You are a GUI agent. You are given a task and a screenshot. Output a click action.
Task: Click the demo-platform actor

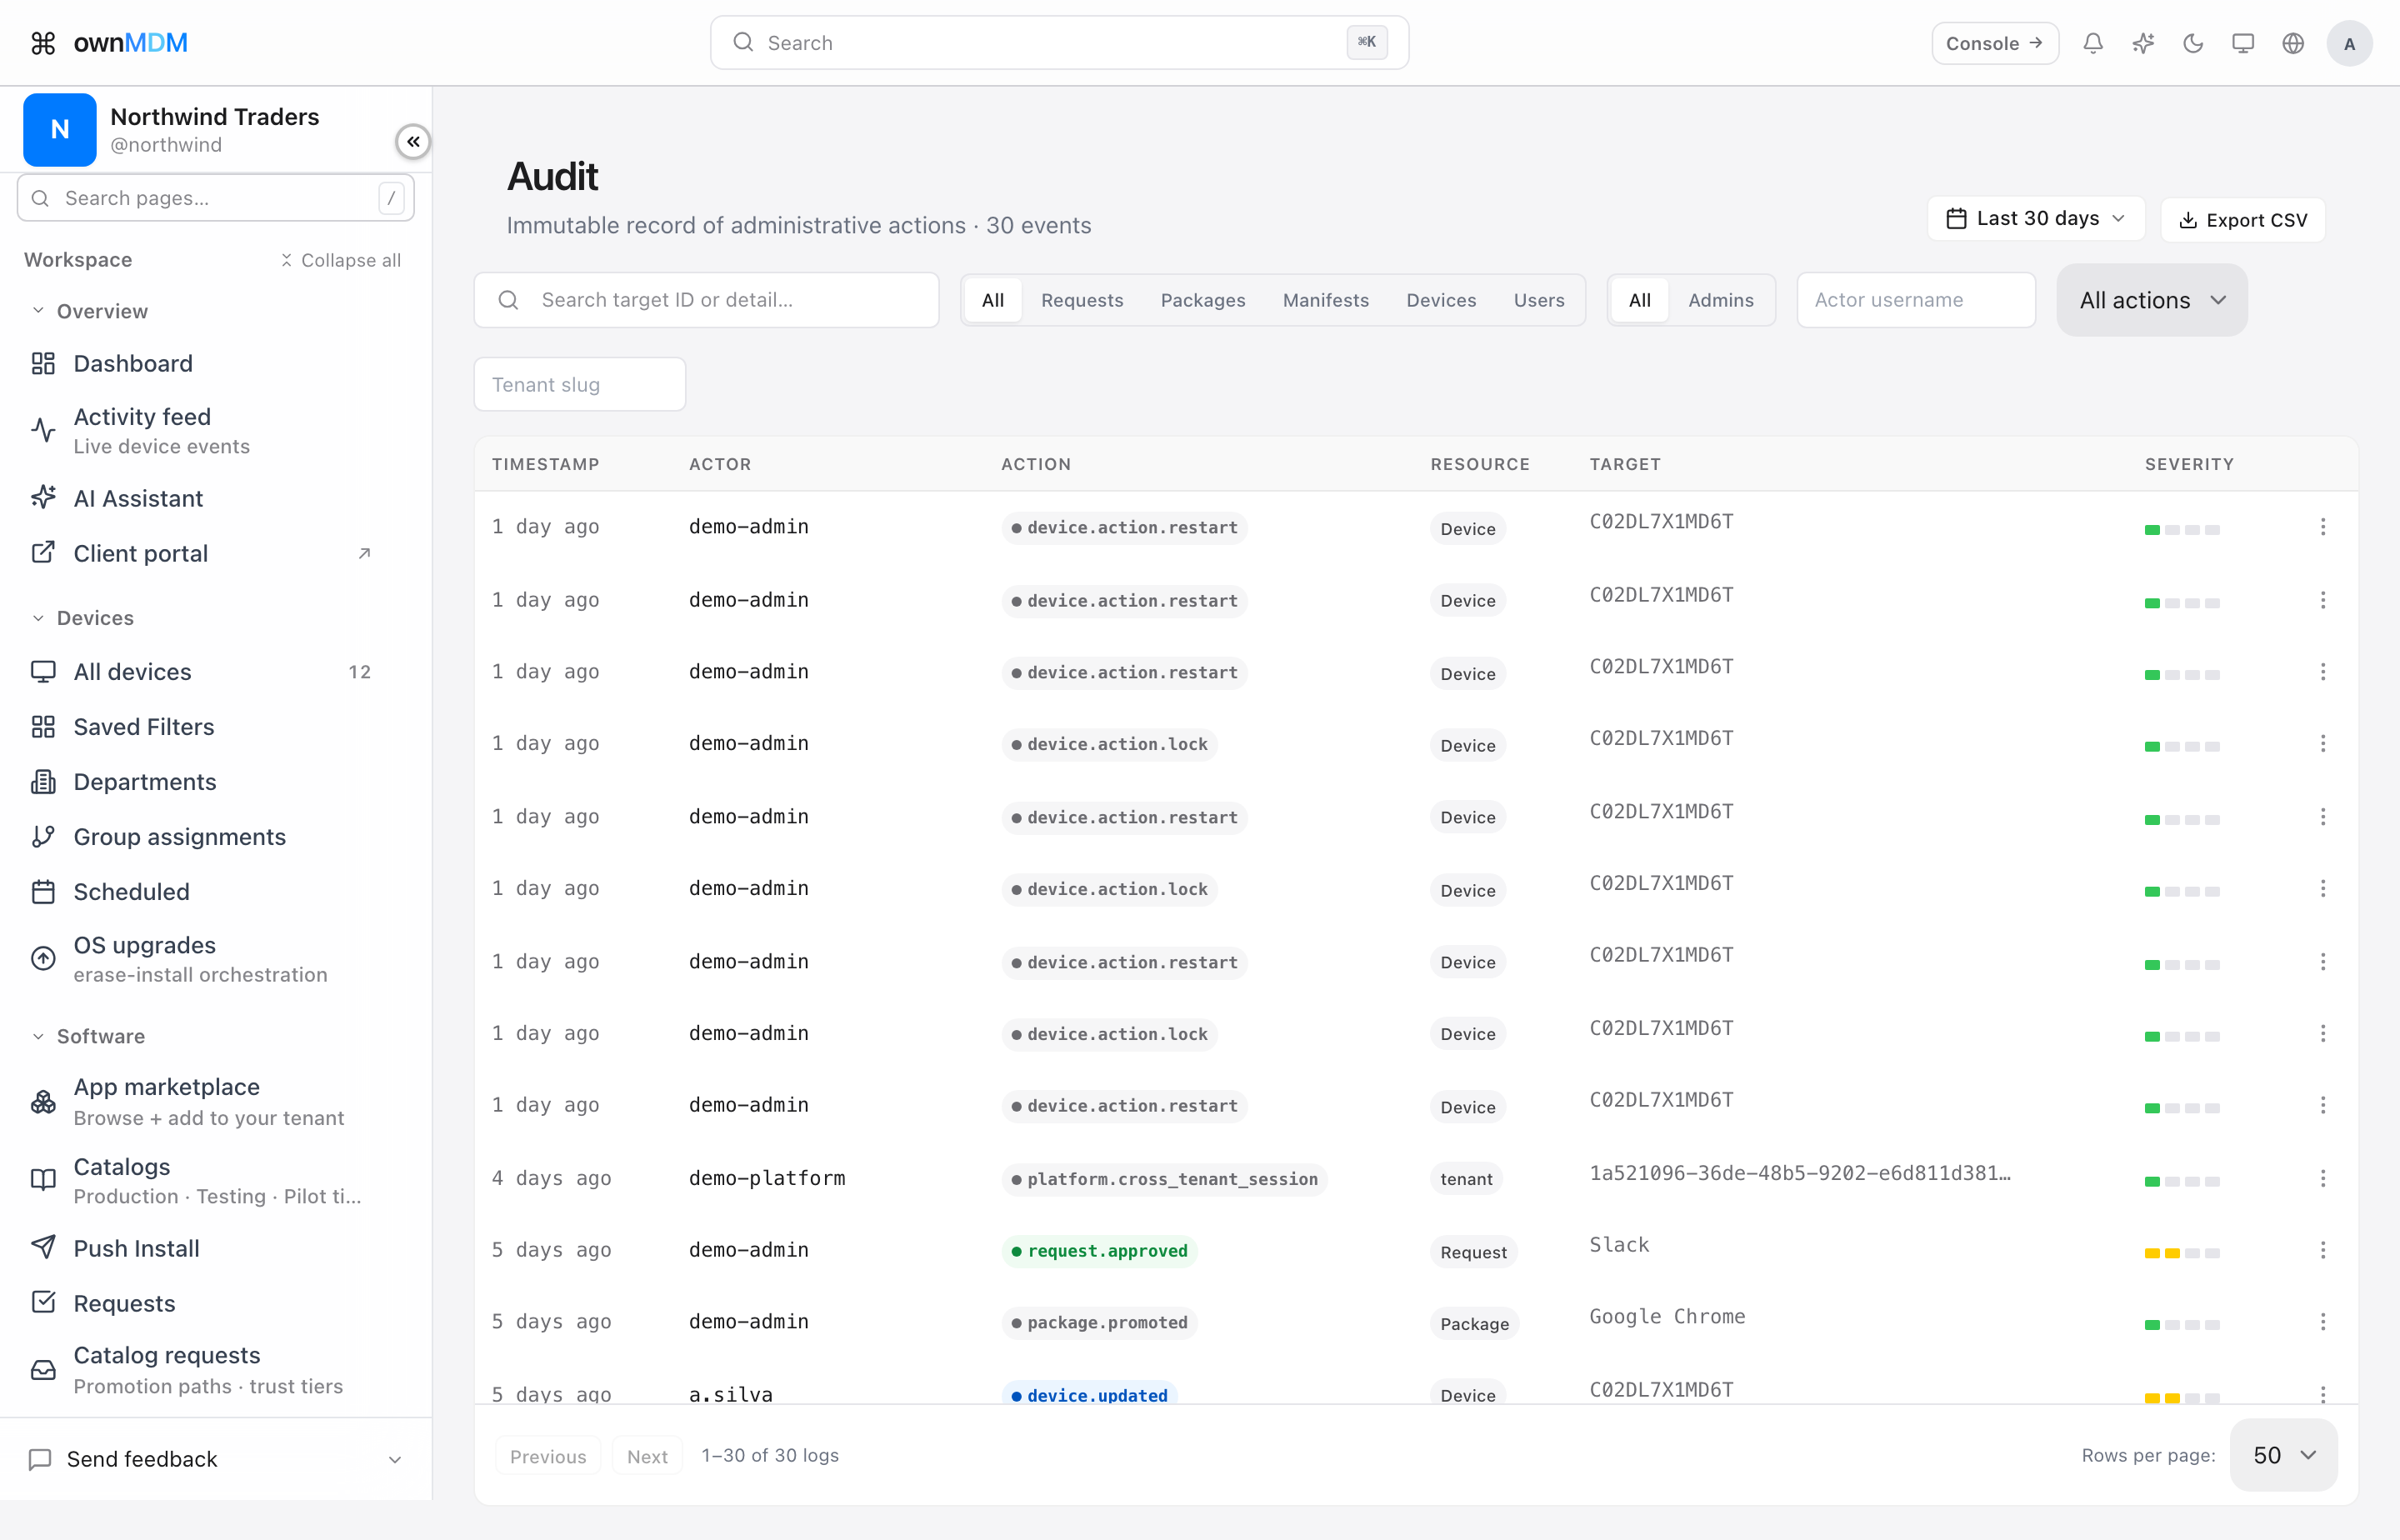pos(767,1178)
